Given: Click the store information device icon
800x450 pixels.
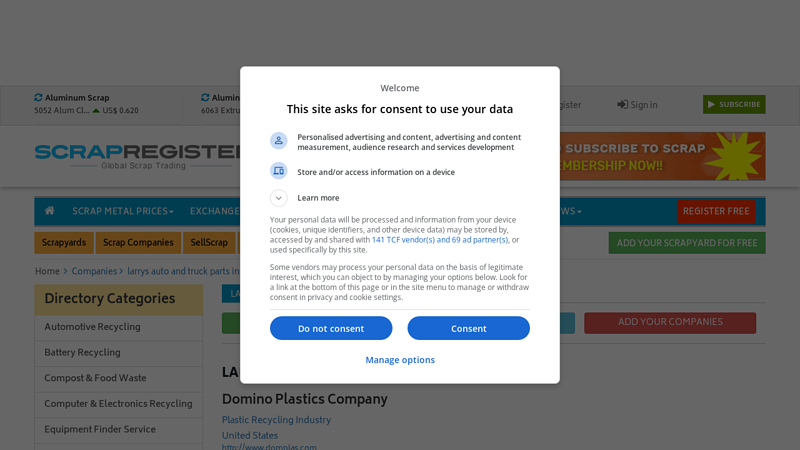Looking at the screenshot, I should click(x=278, y=172).
